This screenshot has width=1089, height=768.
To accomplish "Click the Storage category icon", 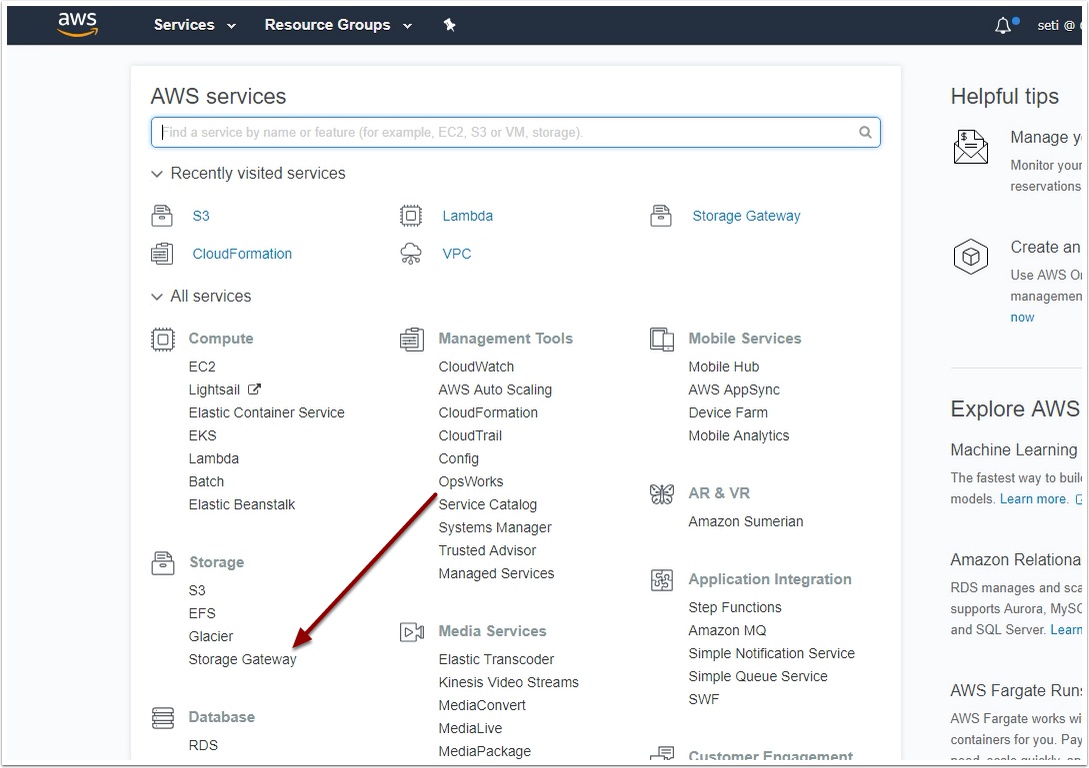I will pyautogui.click(x=163, y=562).
